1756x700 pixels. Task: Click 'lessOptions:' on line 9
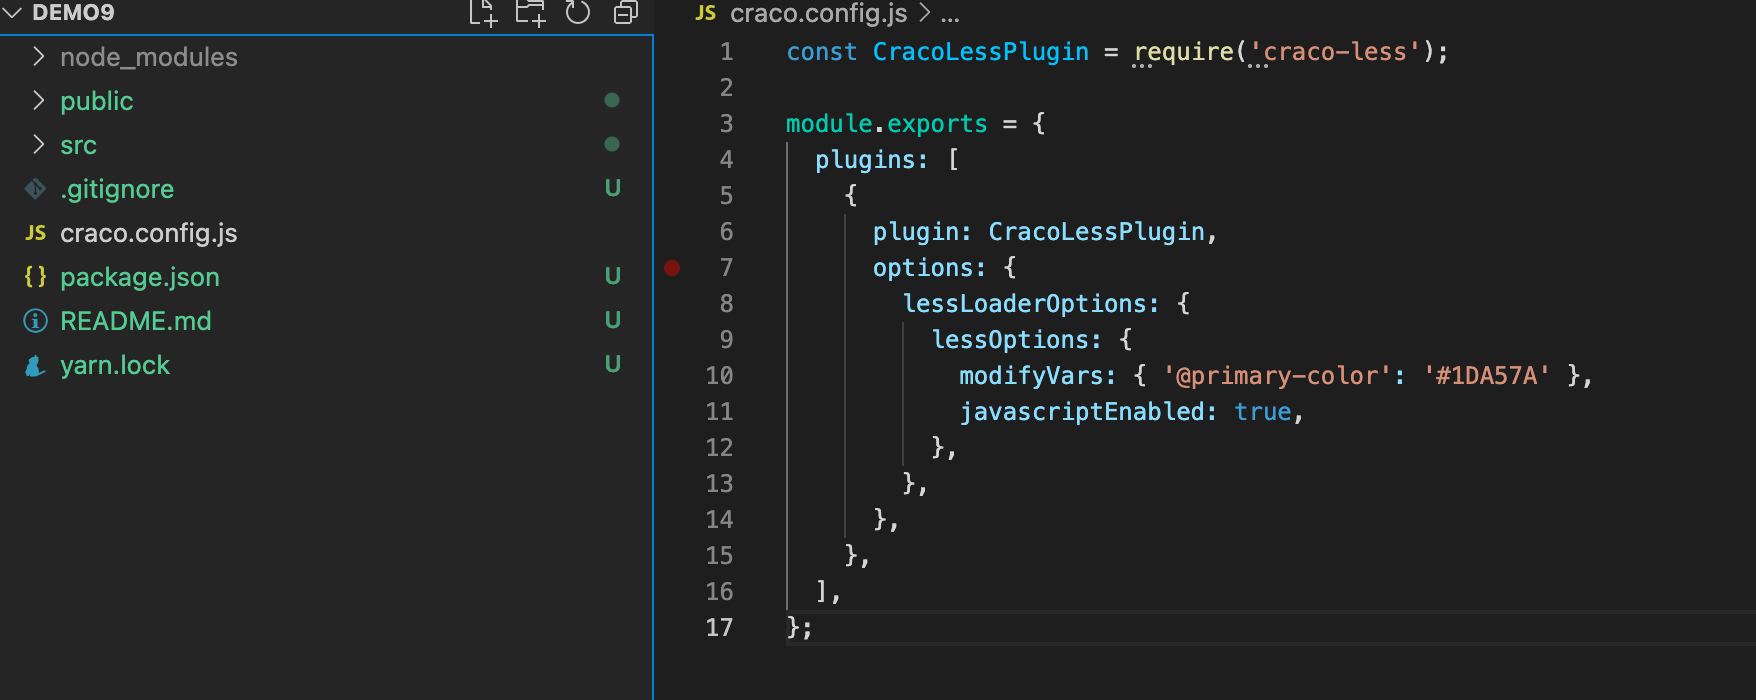1016,340
